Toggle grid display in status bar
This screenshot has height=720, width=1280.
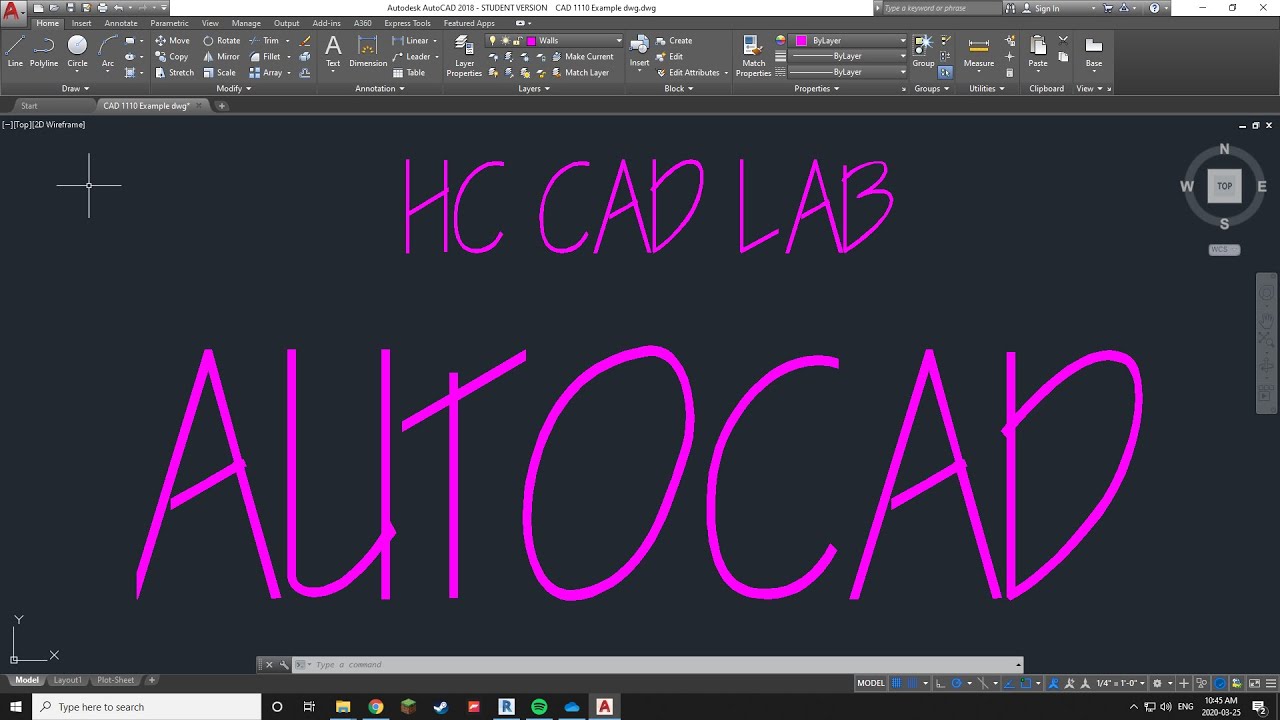896,683
